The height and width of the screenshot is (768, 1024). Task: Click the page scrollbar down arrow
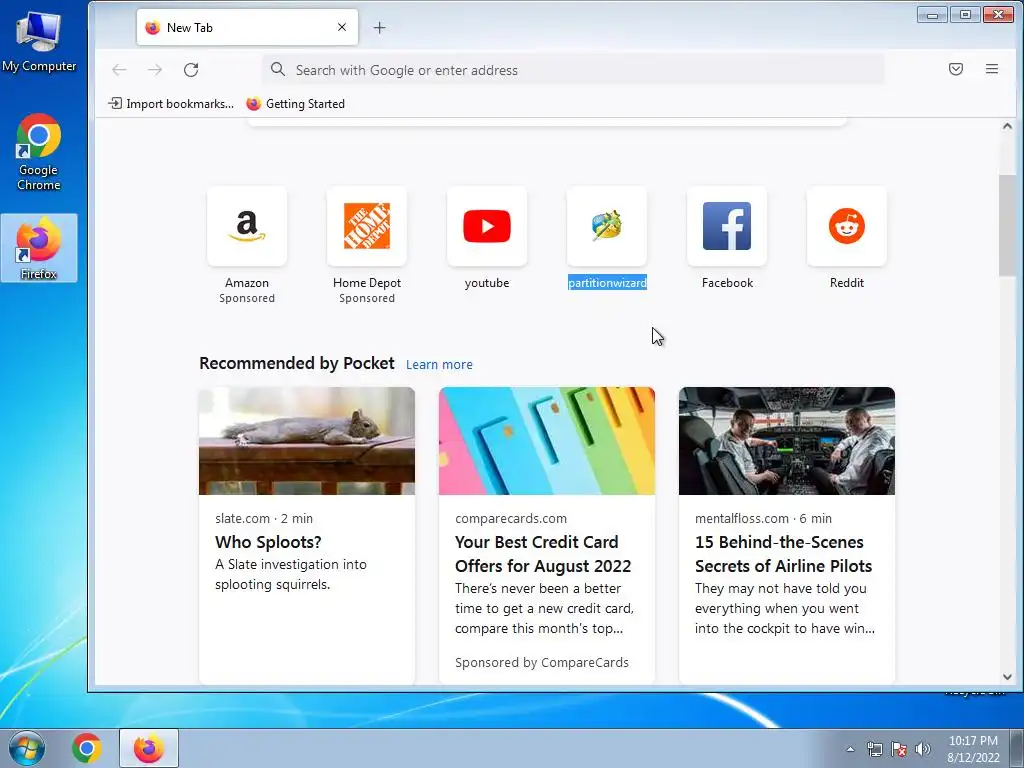[x=1007, y=677]
